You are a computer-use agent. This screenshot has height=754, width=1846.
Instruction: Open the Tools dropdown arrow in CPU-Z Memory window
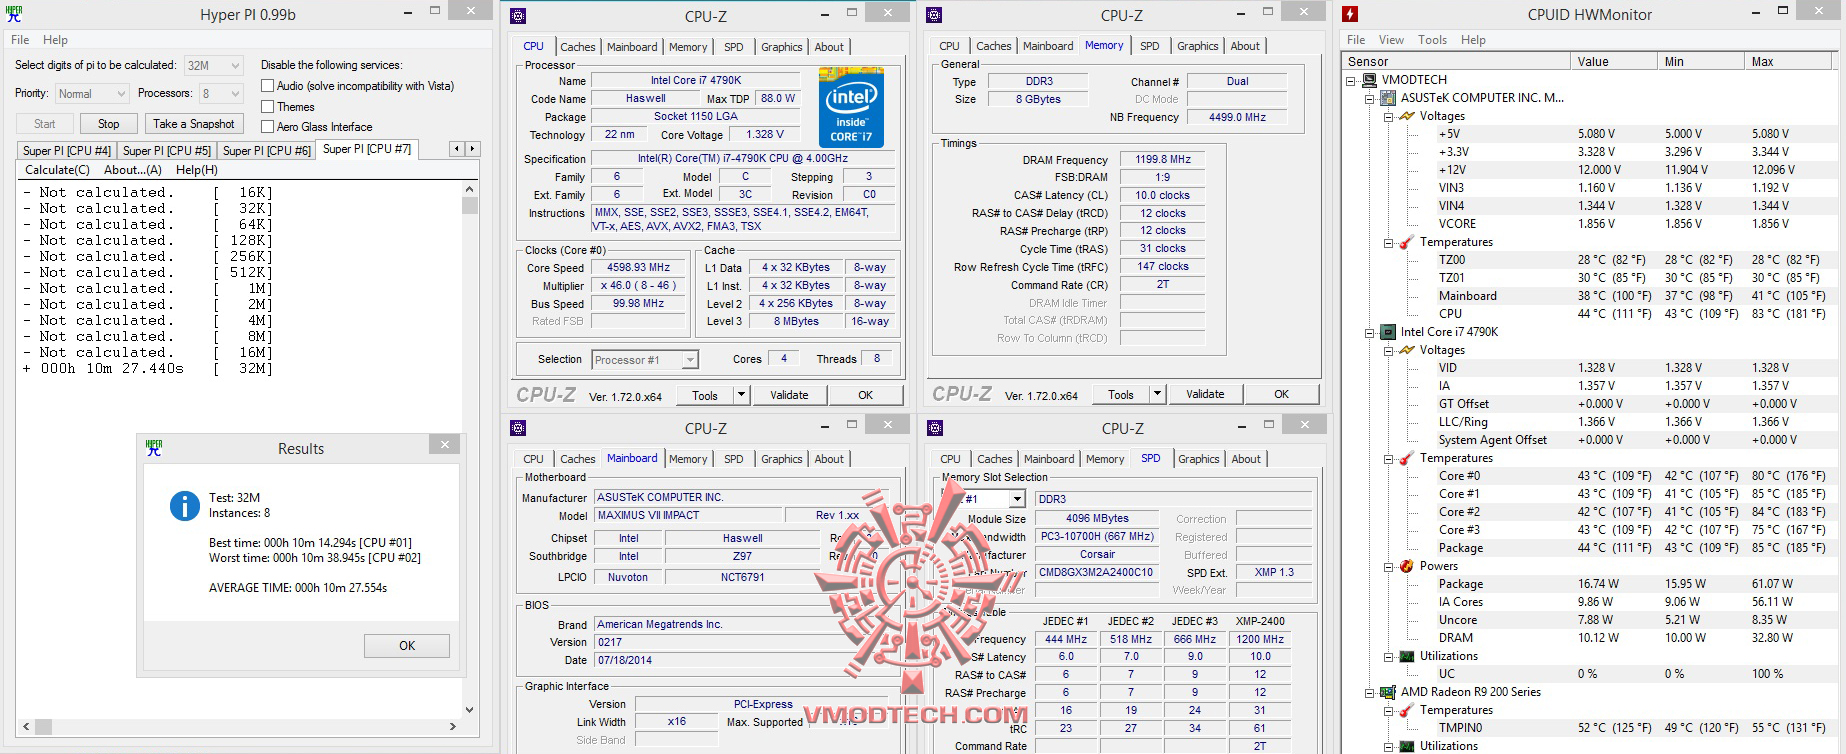click(1157, 394)
